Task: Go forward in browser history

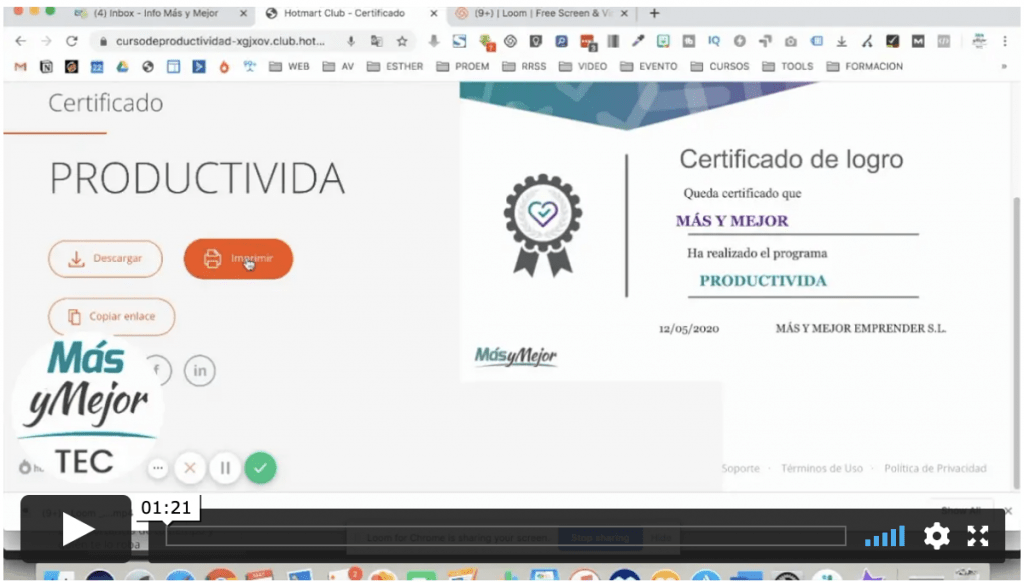Action: (x=46, y=41)
